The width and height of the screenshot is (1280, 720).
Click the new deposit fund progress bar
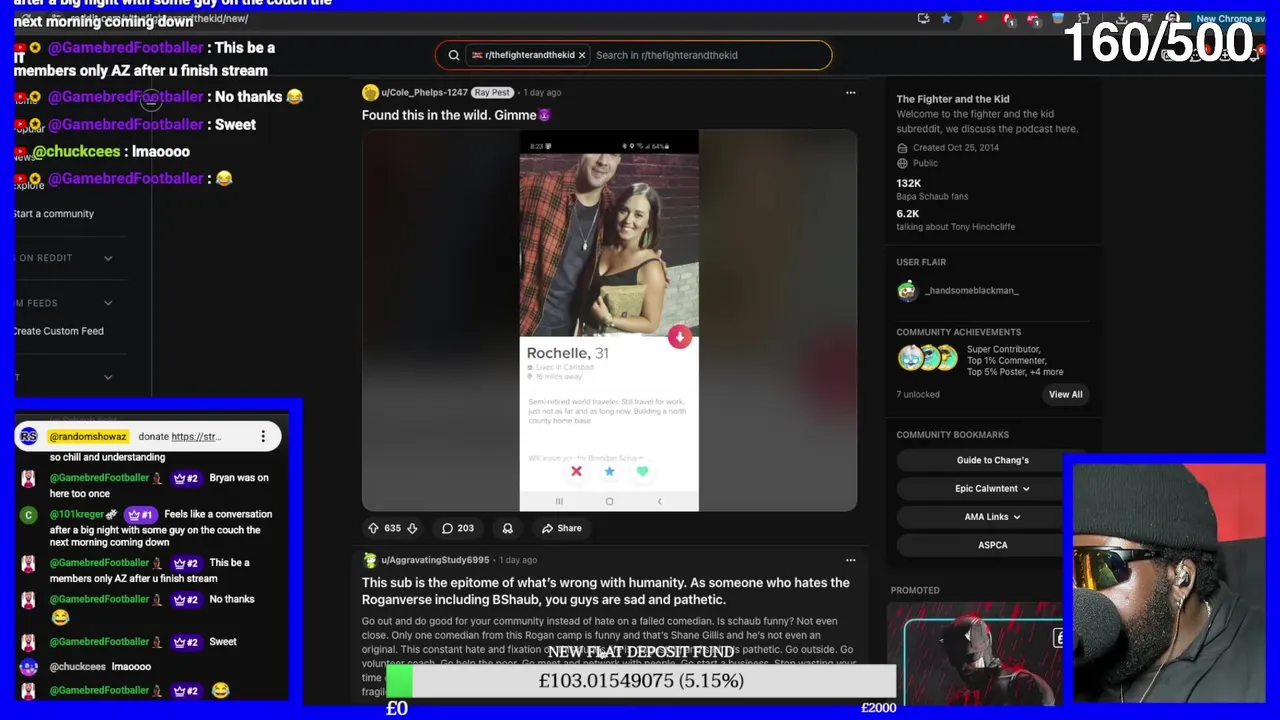click(x=640, y=681)
